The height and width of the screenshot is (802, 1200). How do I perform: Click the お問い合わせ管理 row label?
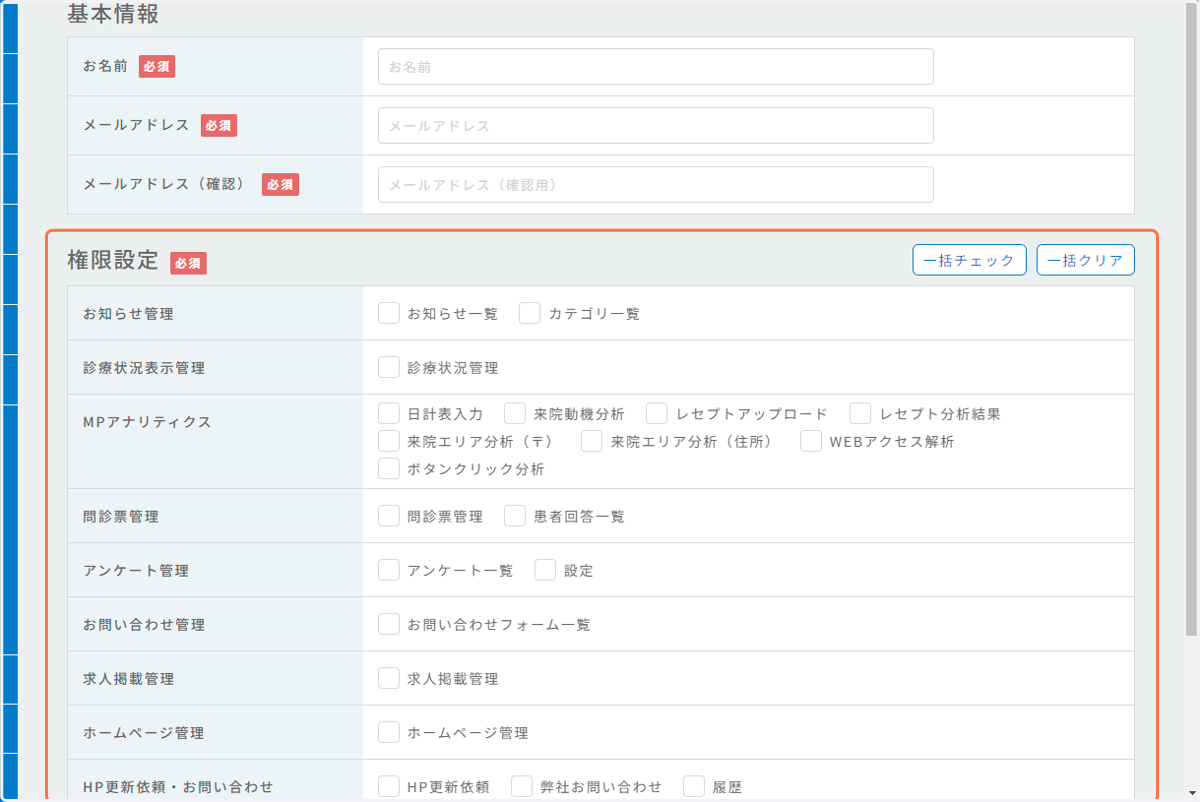pos(144,625)
